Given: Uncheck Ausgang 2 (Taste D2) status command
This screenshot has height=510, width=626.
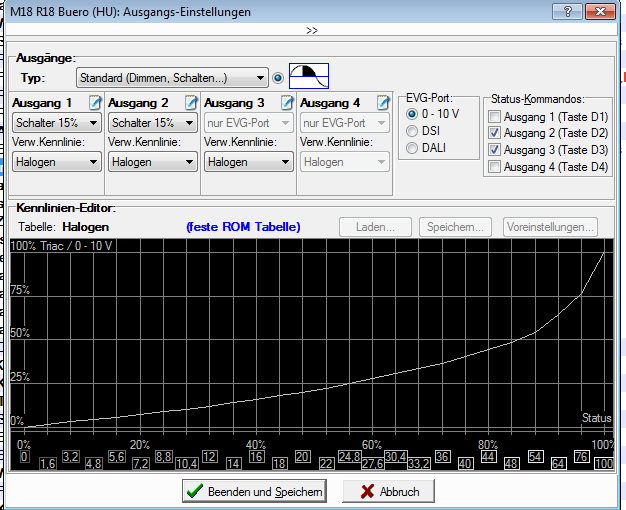Looking at the screenshot, I should (x=493, y=133).
